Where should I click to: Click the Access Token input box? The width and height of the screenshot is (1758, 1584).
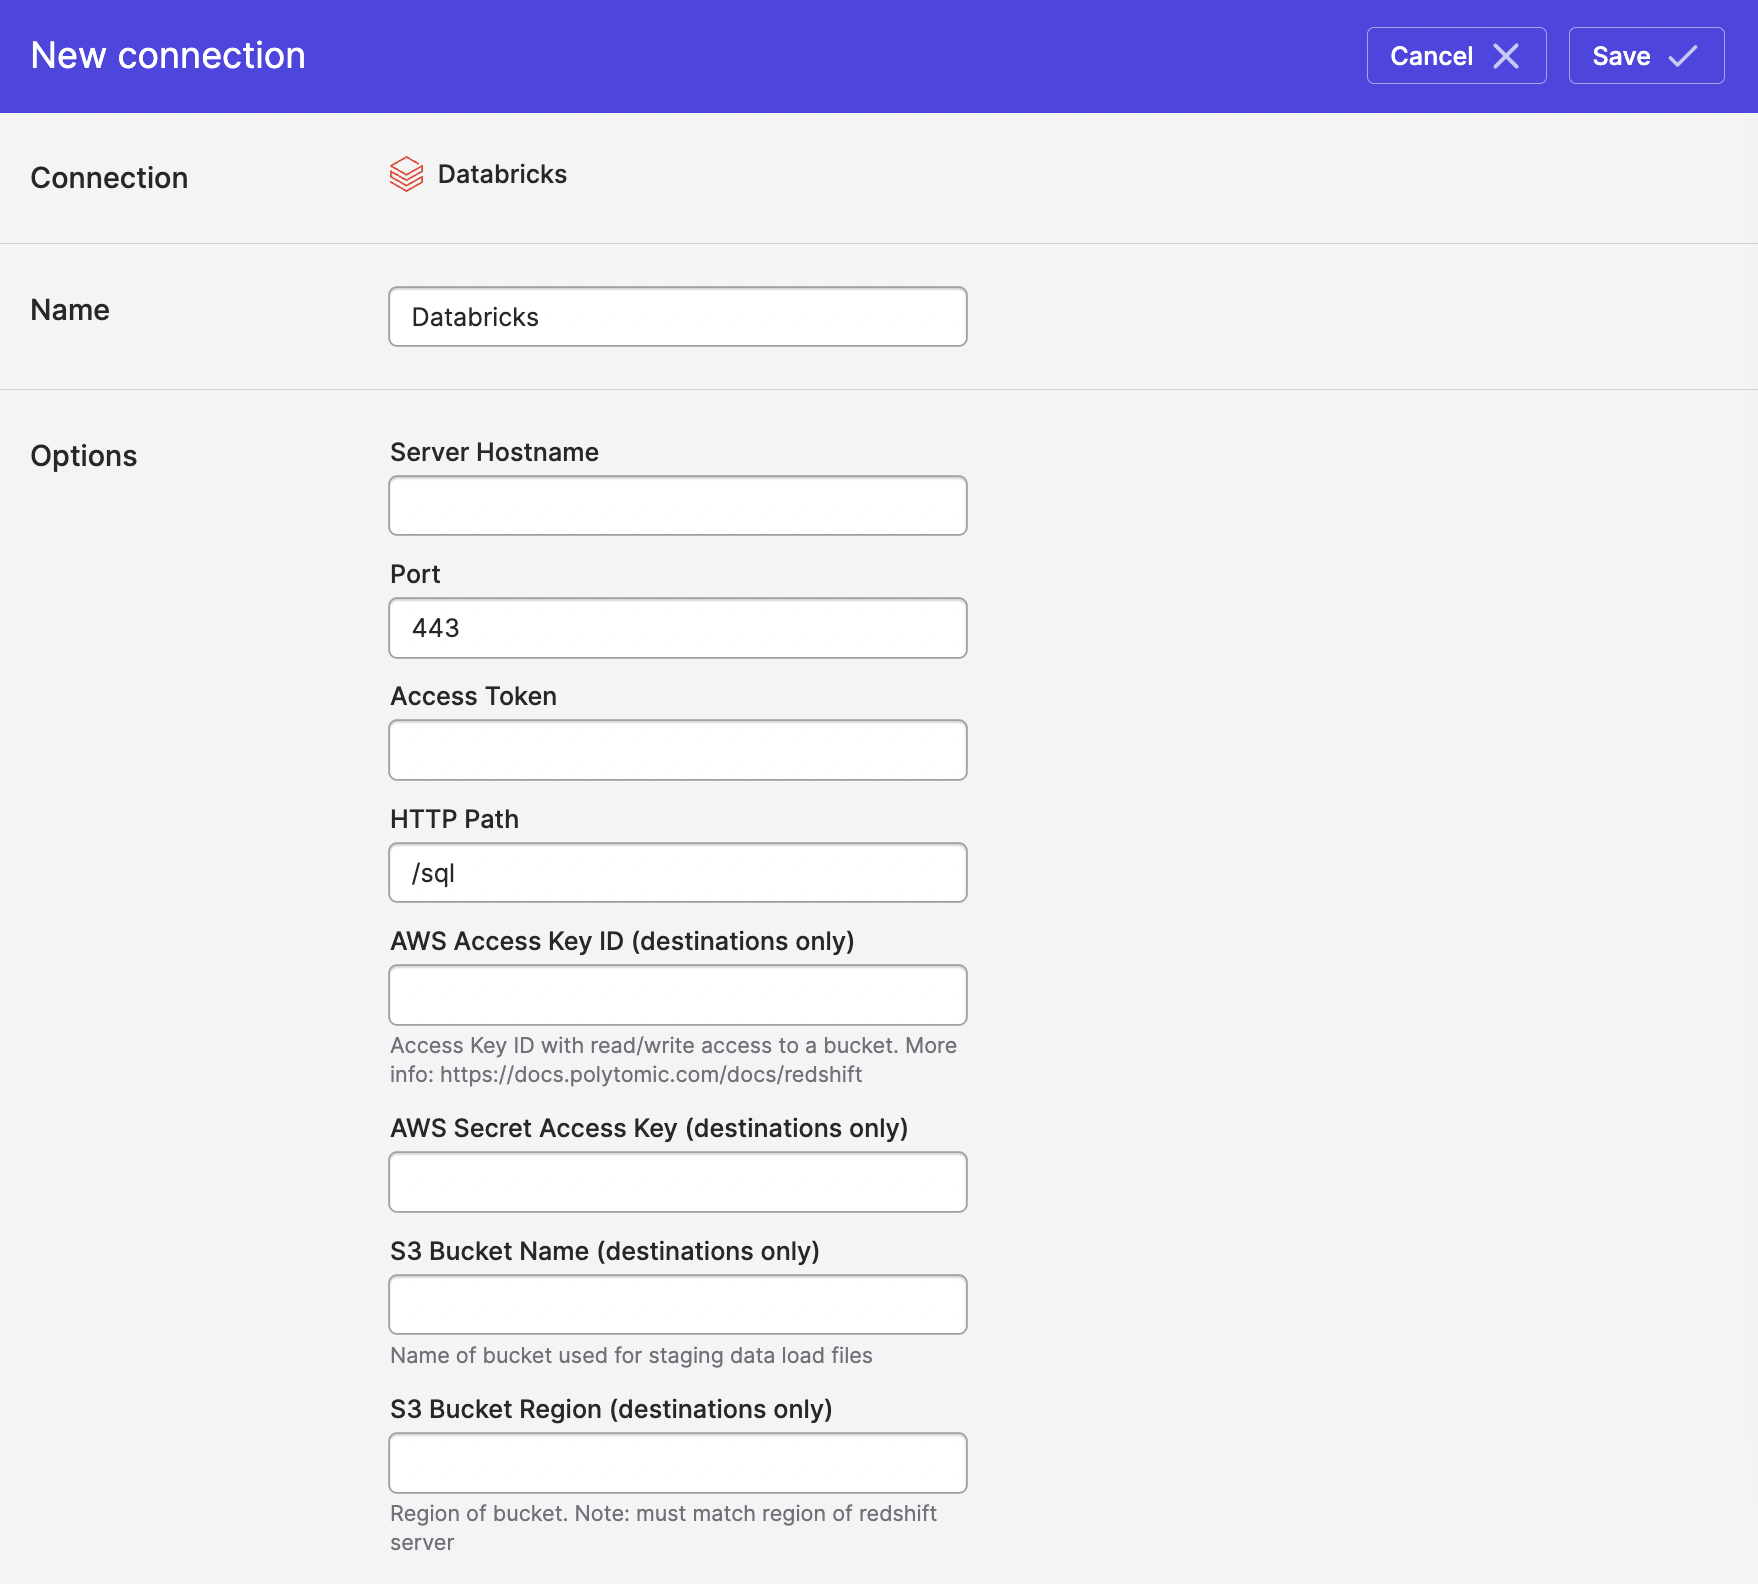click(x=678, y=750)
